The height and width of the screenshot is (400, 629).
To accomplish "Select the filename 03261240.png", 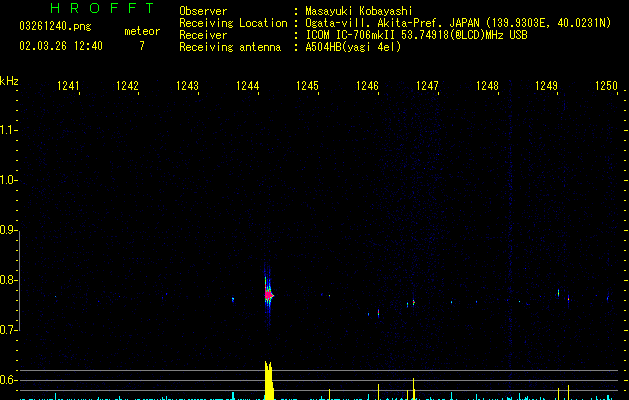I will coord(55,26).
